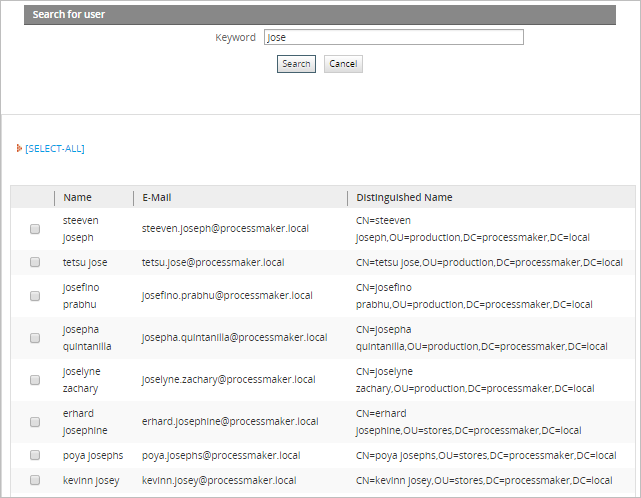The image size is (641, 498).
Task: Tick the kevinn josey checkbox
Action: 35,480
